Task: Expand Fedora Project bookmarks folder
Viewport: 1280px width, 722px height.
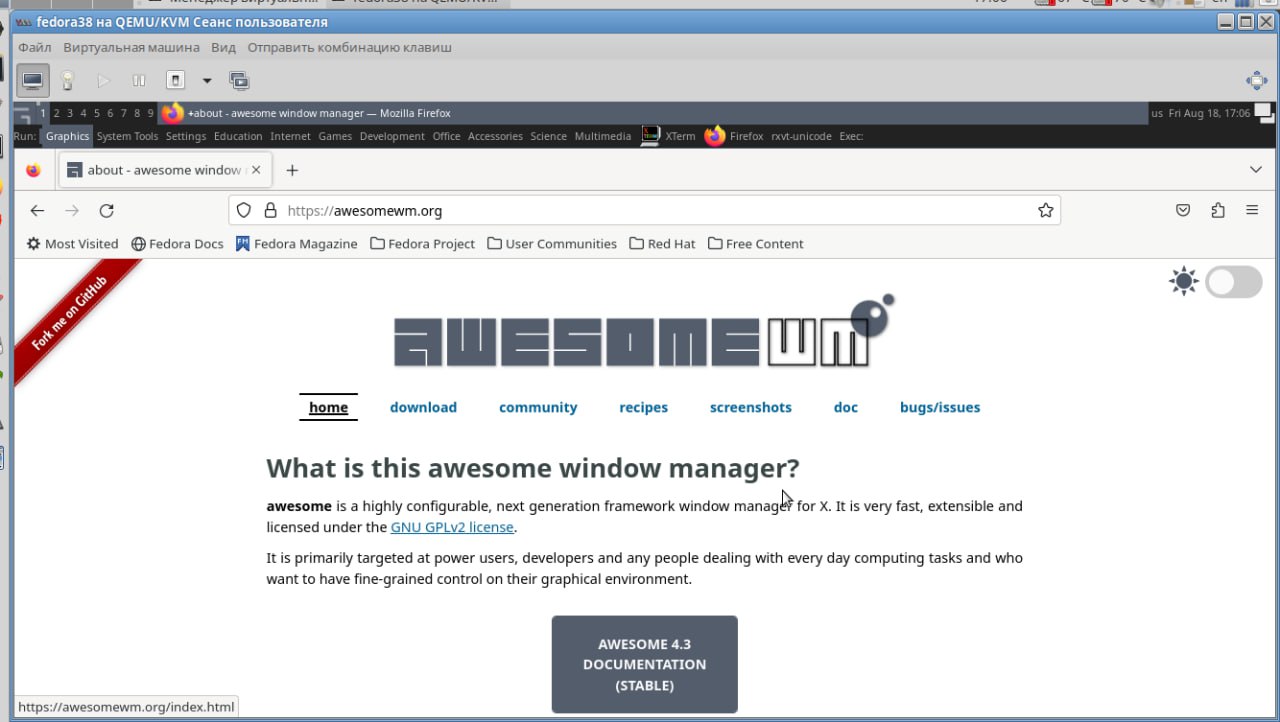Action: point(423,244)
